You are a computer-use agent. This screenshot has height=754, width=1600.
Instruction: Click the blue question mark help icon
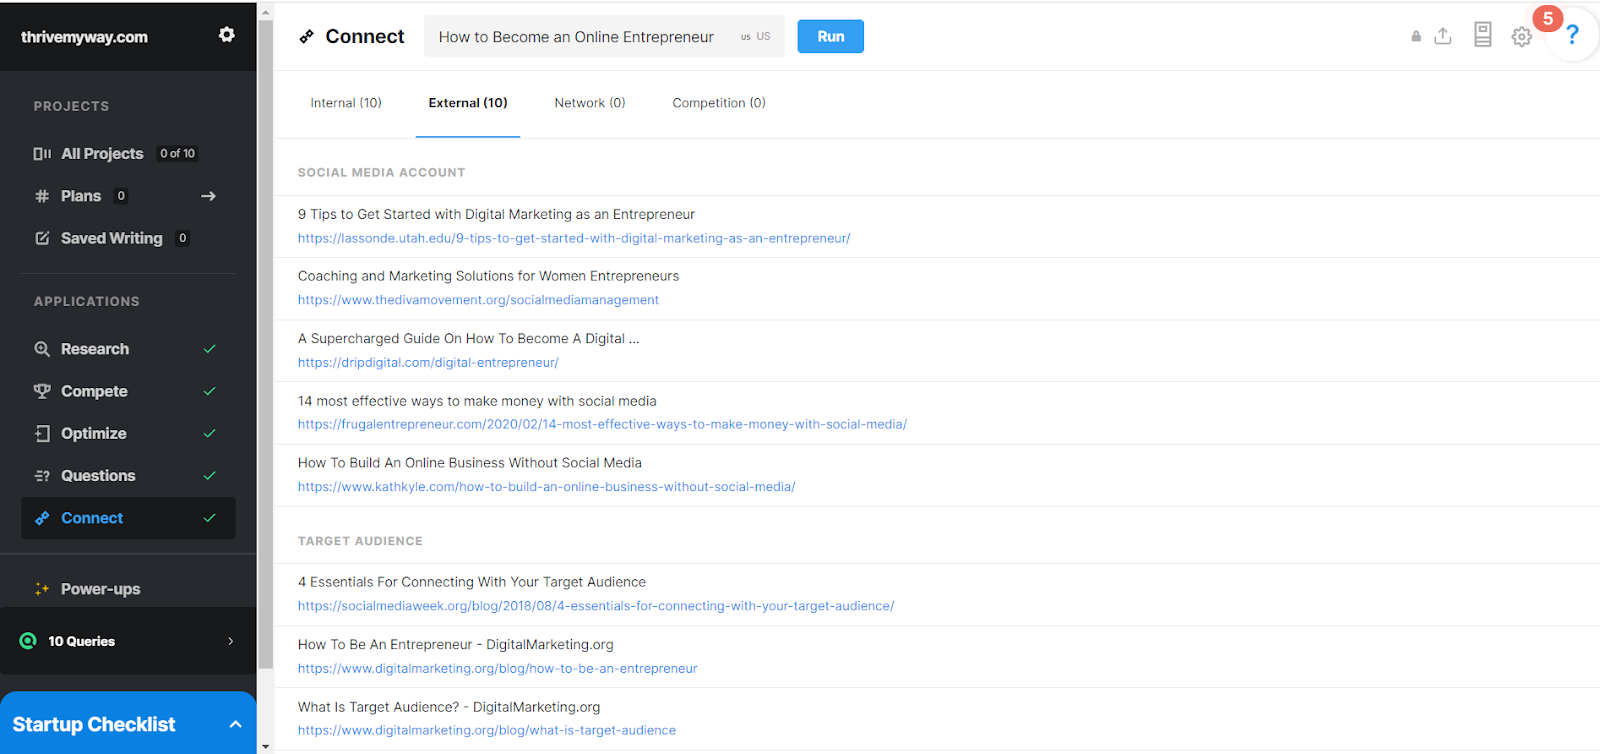[1572, 35]
